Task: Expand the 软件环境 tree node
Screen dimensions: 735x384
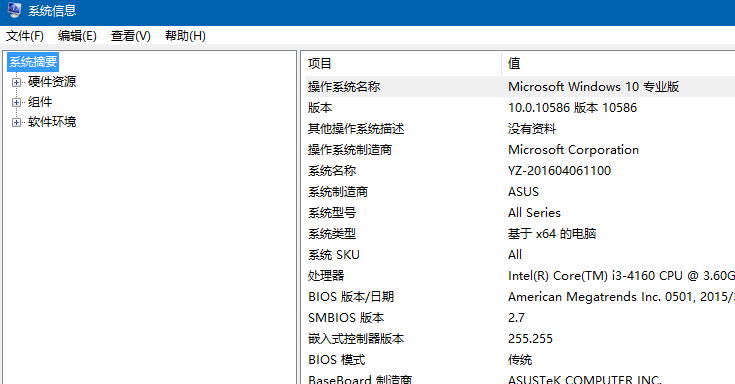Action: tap(16, 122)
